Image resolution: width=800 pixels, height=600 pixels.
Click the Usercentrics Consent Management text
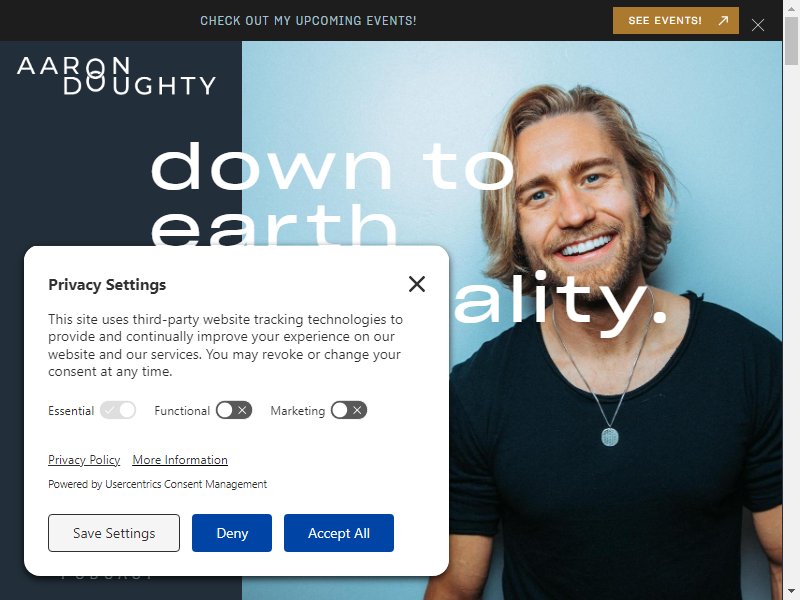(x=186, y=484)
